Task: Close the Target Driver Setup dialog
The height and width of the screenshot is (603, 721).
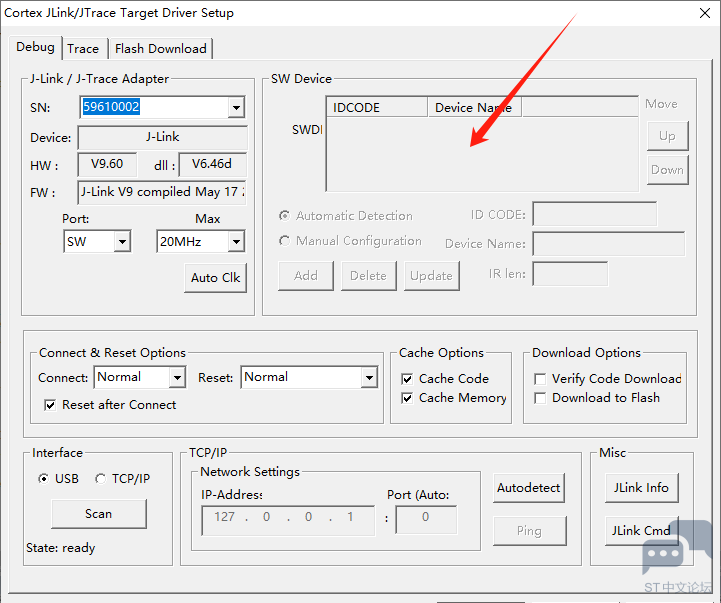Action: (x=705, y=13)
